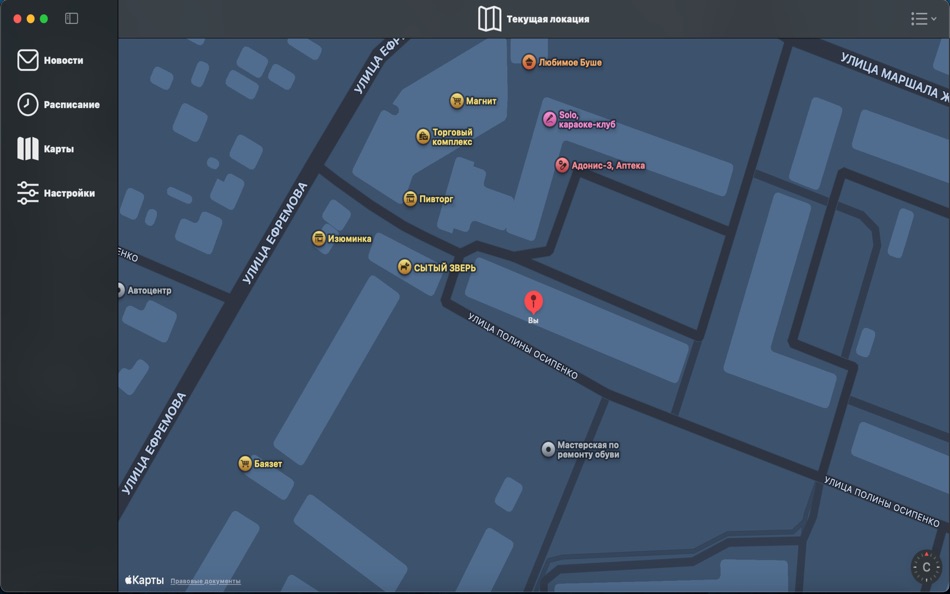Viewport: 950px width, 594px height.
Task: Open the Новости section envelope icon
Action: click(27, 60)
